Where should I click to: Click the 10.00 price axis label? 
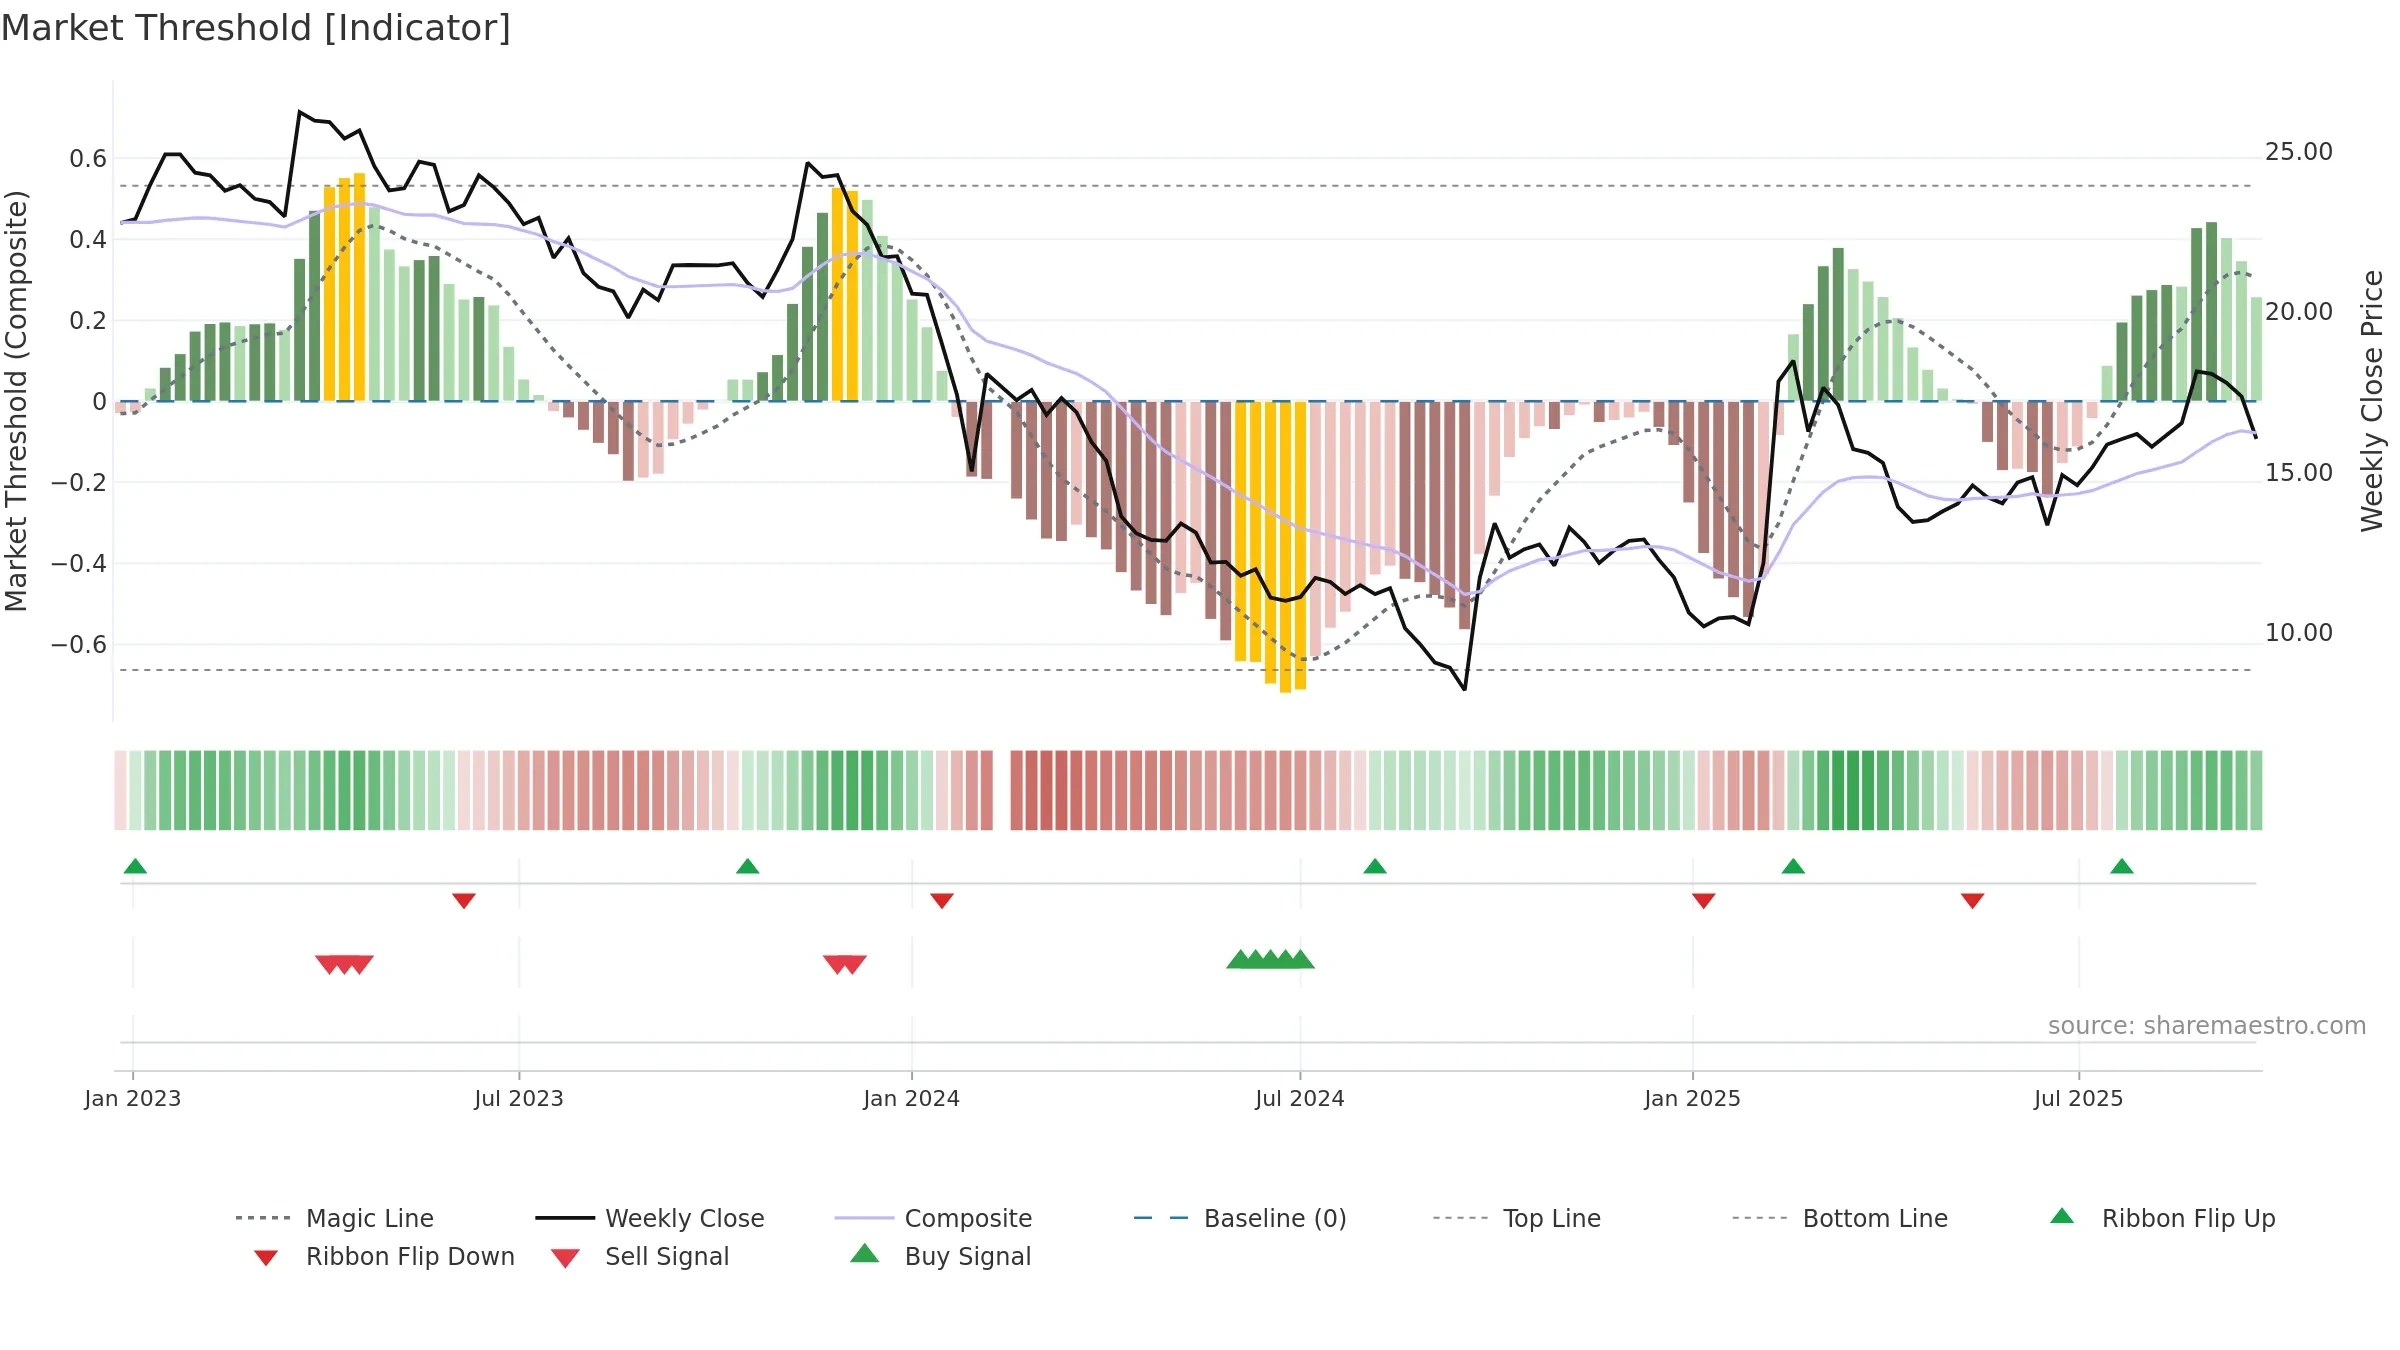coord(2299,633)
